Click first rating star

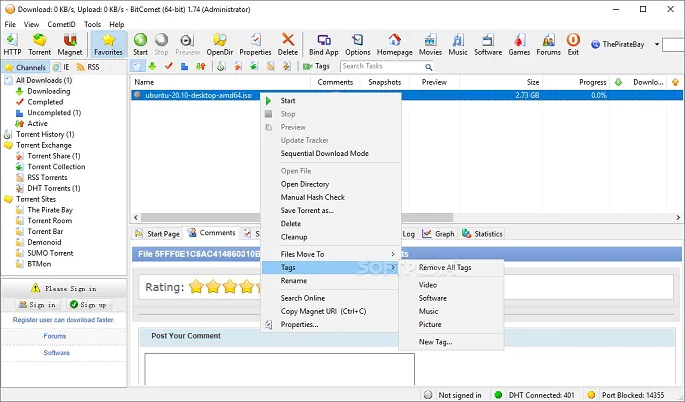tap(196, 287)
